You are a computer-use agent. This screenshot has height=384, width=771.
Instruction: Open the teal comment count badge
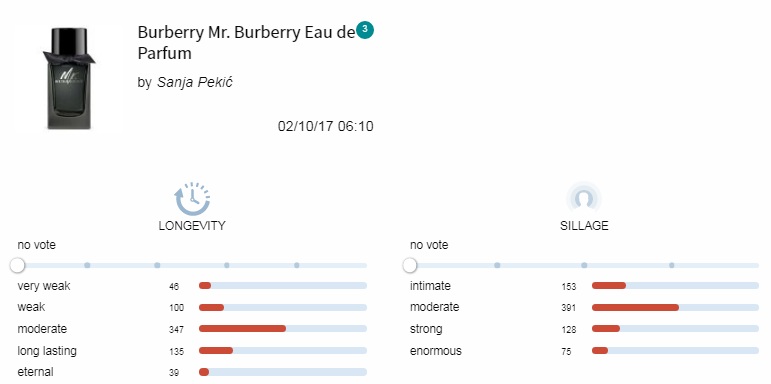tap(365, 30)
